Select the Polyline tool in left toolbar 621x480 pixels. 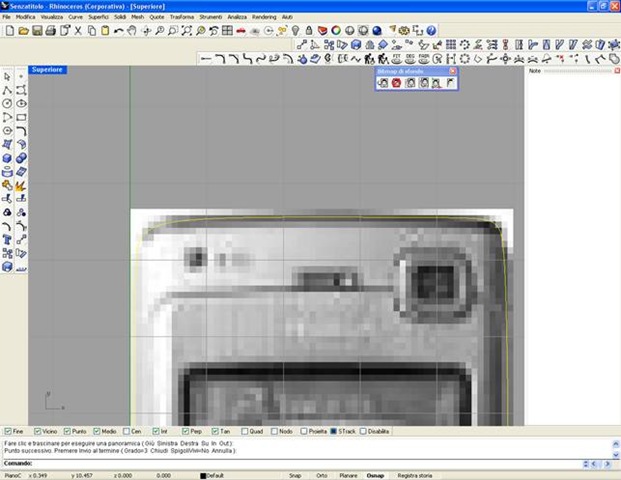point(8,90)
